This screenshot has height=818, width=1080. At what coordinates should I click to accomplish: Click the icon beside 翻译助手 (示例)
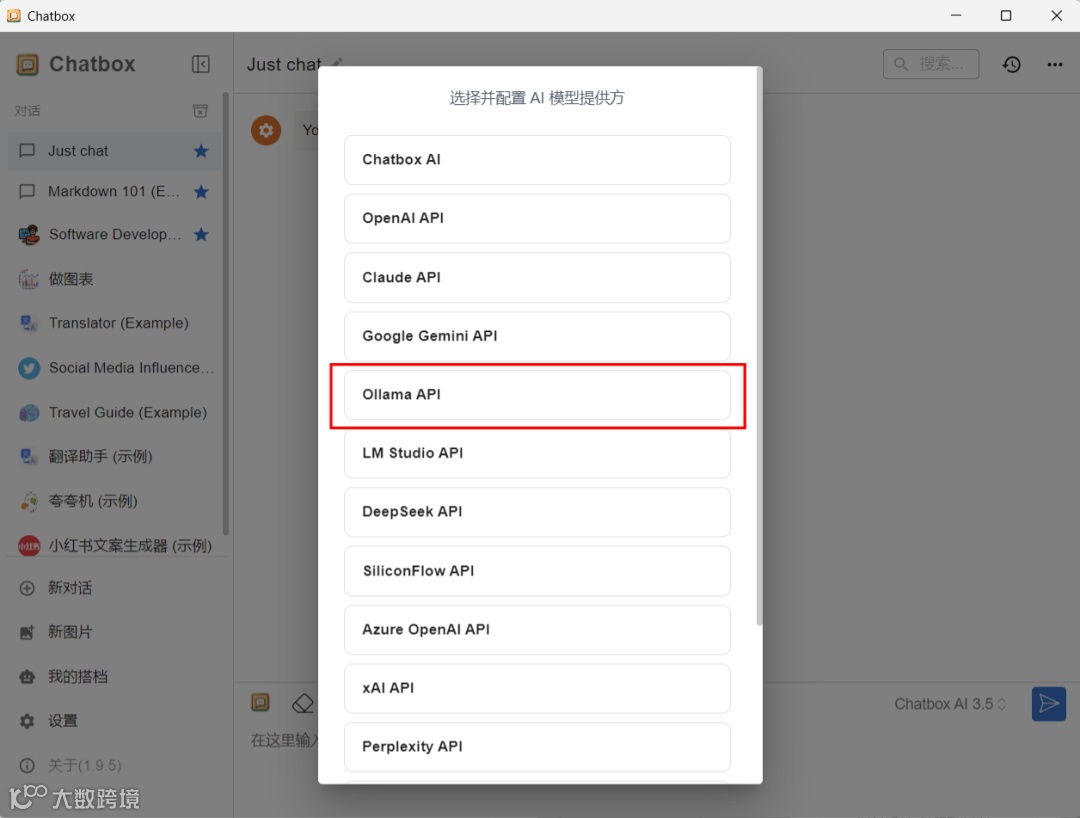(x=29, y=457)
